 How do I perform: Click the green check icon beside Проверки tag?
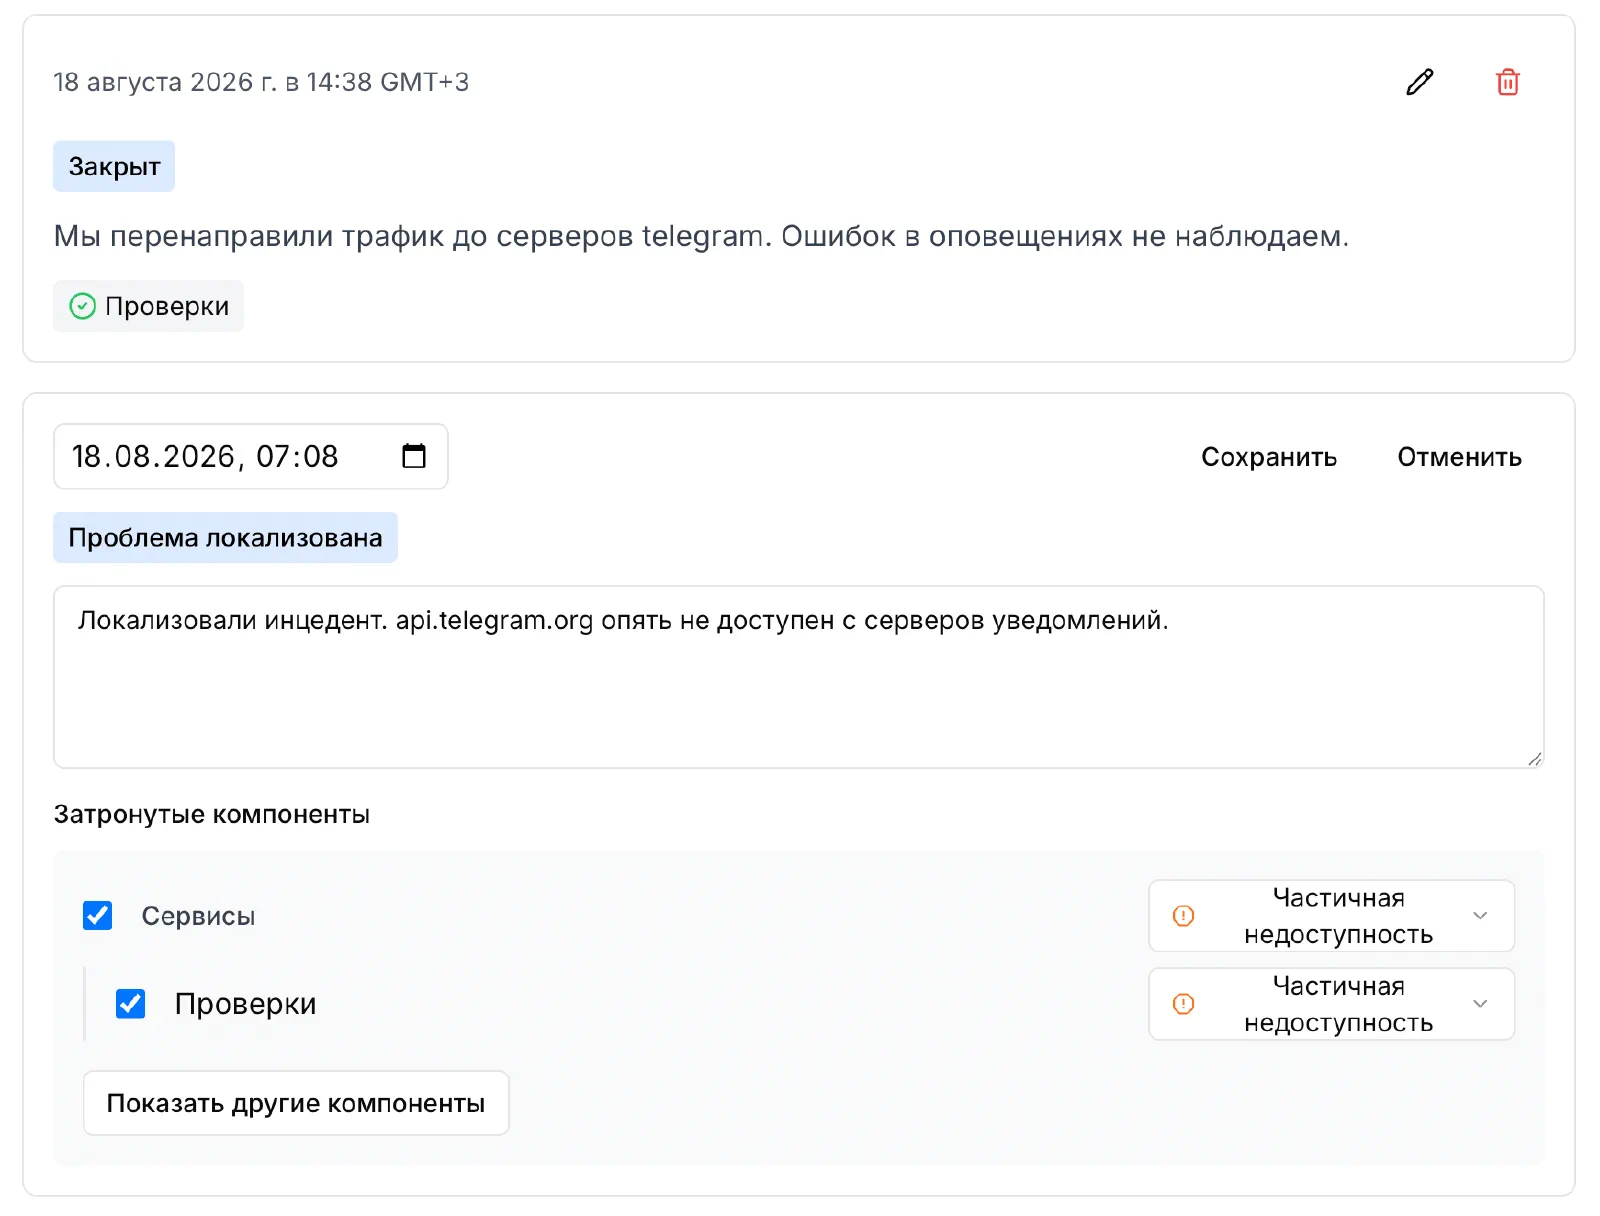click(x=82, y=306)
